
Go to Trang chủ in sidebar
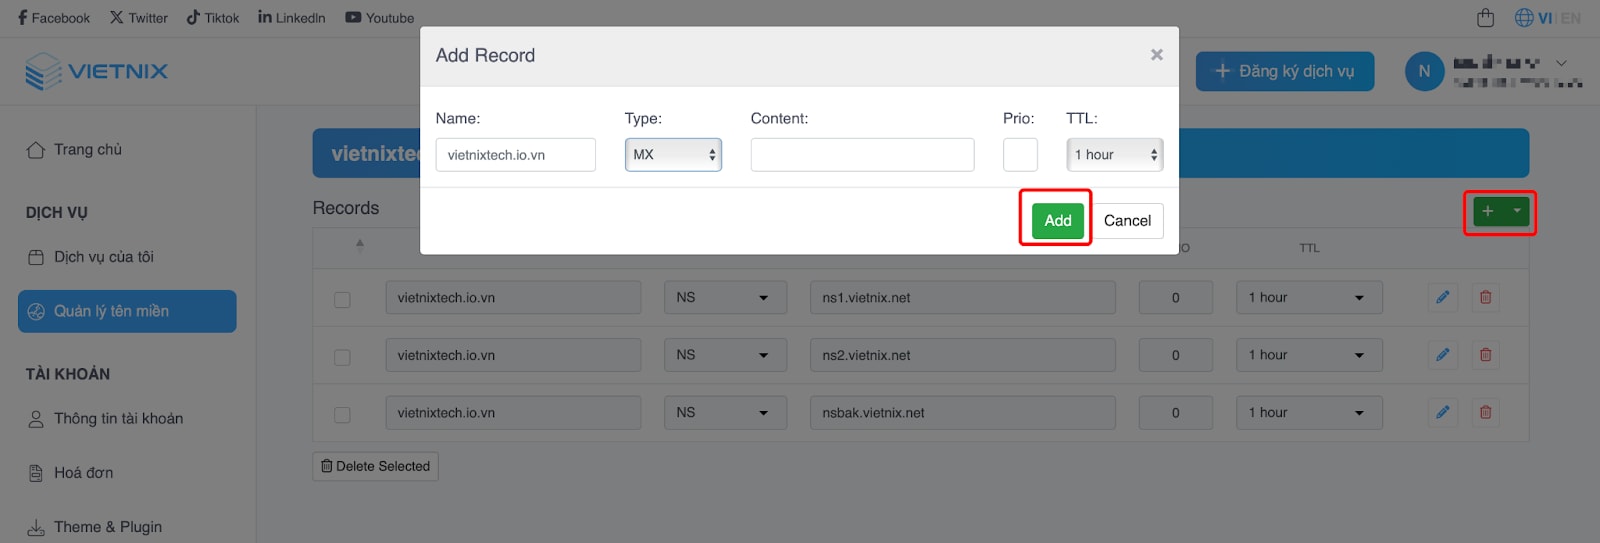87,150
